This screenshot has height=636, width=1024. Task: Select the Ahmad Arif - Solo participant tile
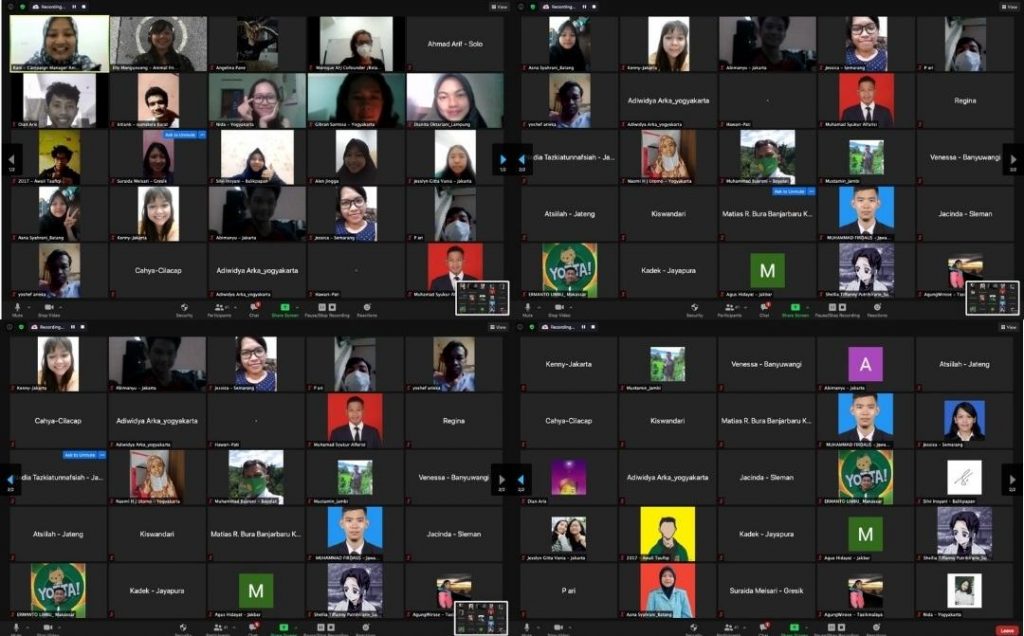(455, 44)
